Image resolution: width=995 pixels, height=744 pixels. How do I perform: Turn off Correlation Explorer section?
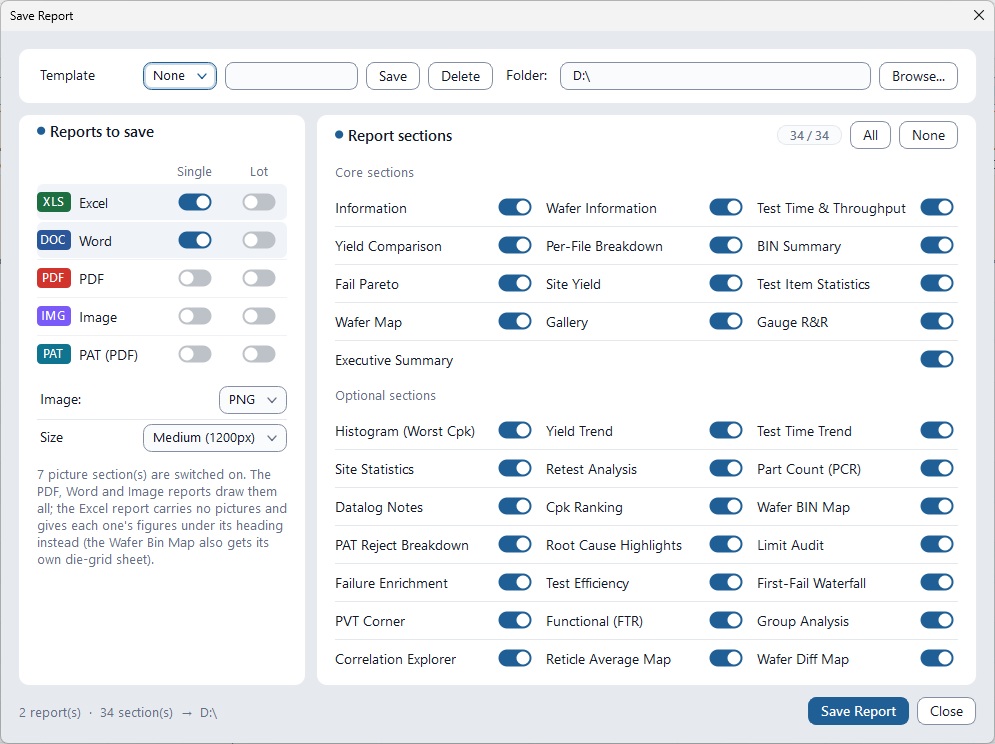click(x=515, y=659)
